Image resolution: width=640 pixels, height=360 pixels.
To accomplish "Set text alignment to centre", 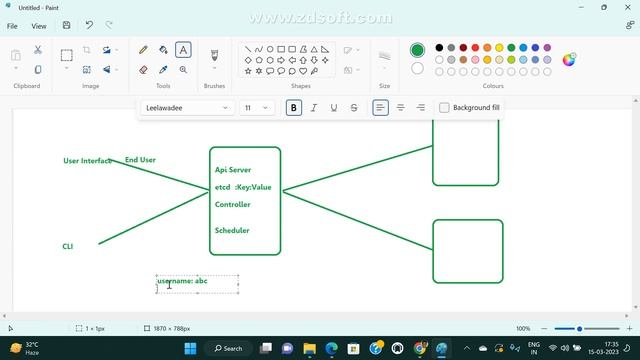I will point(400,108).
